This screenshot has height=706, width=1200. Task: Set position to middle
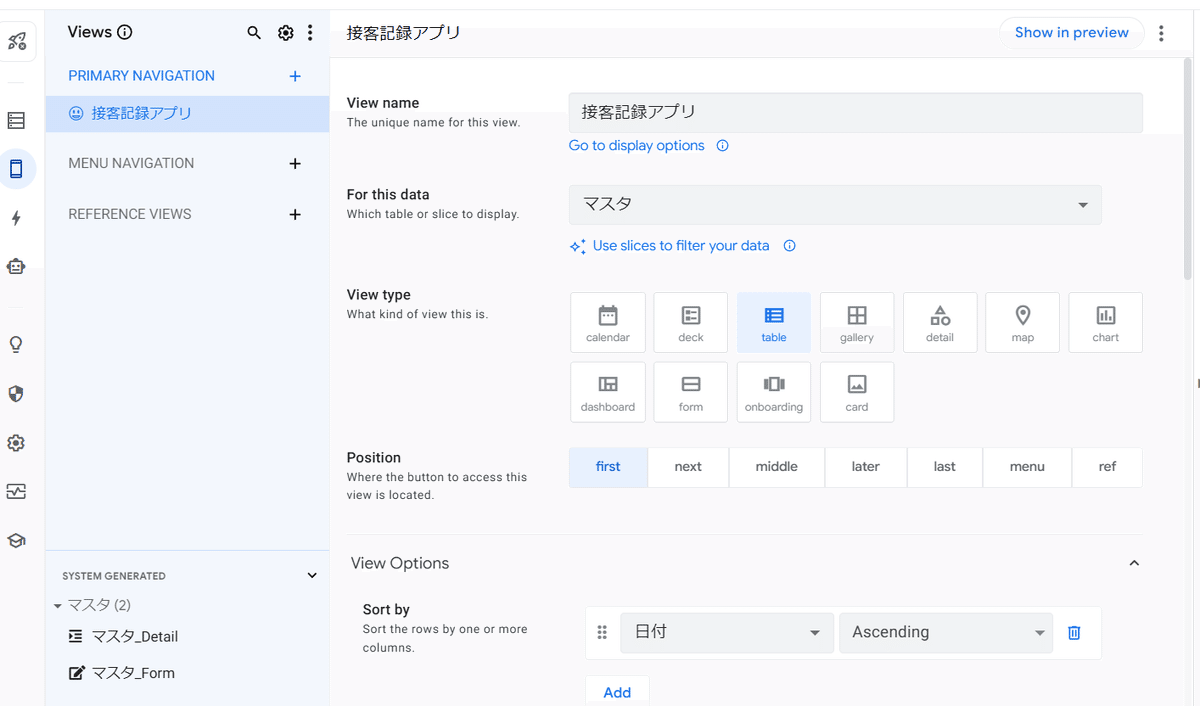(x=777, y=467)
